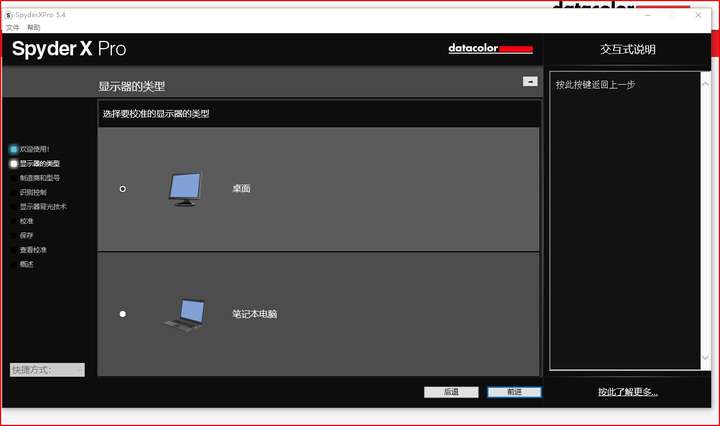Select the 笔记本电脑 radio button

click(x=123, y=314)
